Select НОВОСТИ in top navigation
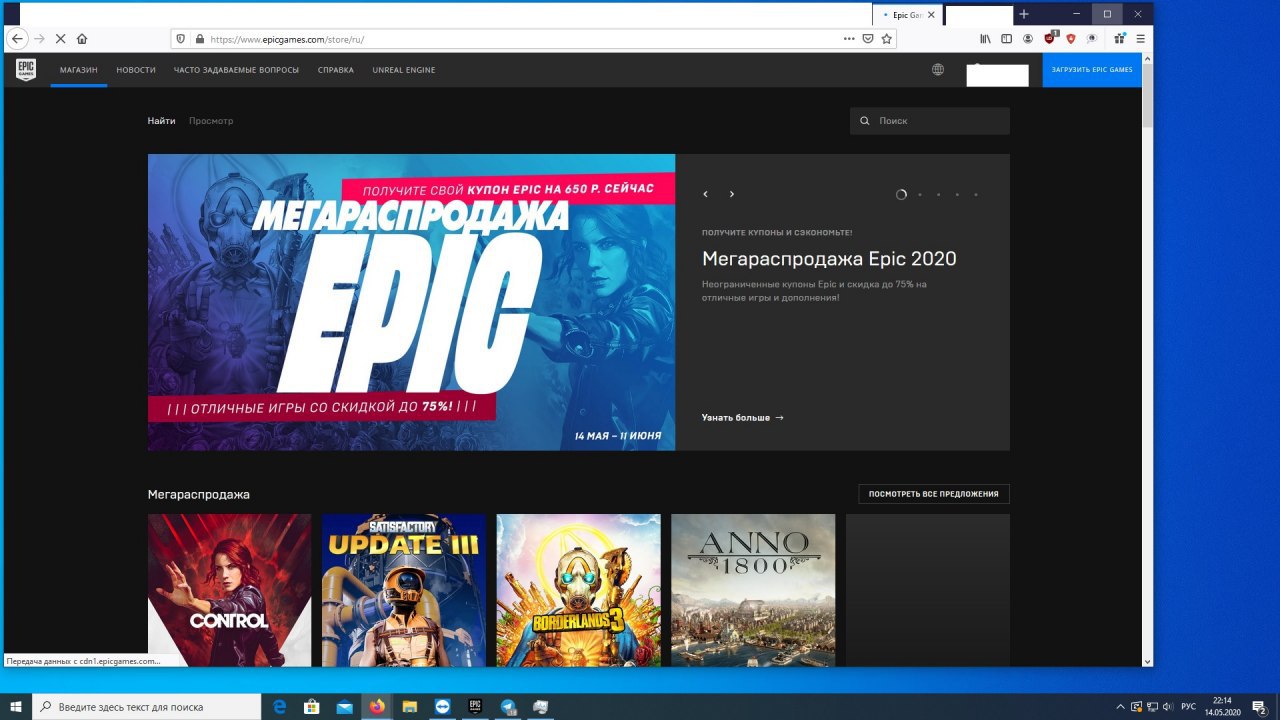The width and height of the screenshot is (1280, 720). pyautogui.click(x=136, y=70)
